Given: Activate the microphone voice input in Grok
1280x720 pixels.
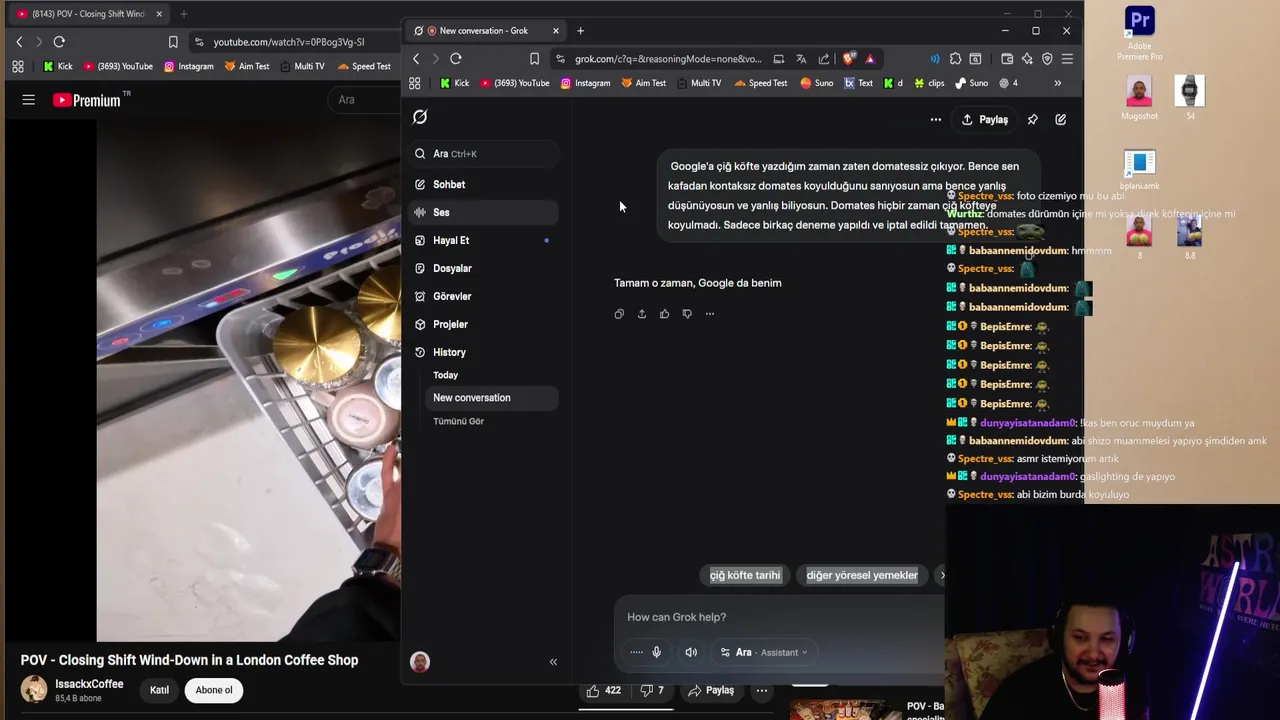Looking at the screenshot, I should pos(657,652).
